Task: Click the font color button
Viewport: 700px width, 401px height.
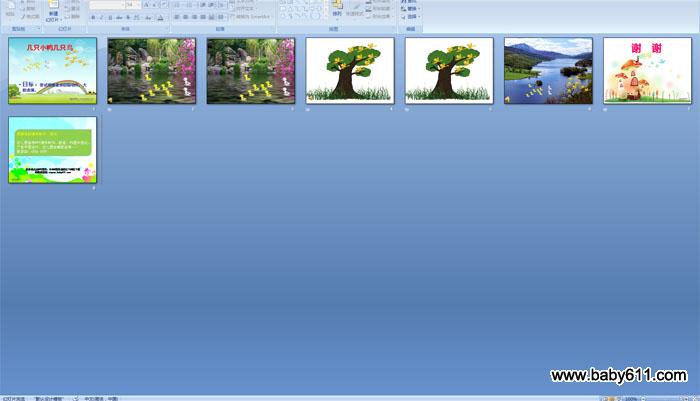Action: tap(161, 17)
